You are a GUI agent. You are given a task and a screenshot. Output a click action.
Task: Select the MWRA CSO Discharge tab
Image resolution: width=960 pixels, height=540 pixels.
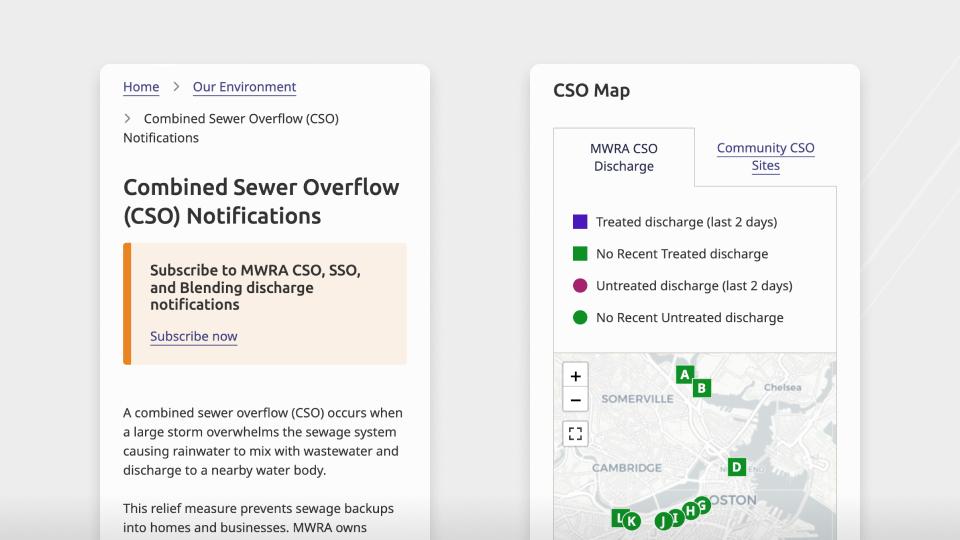click(x=623, y=157)
